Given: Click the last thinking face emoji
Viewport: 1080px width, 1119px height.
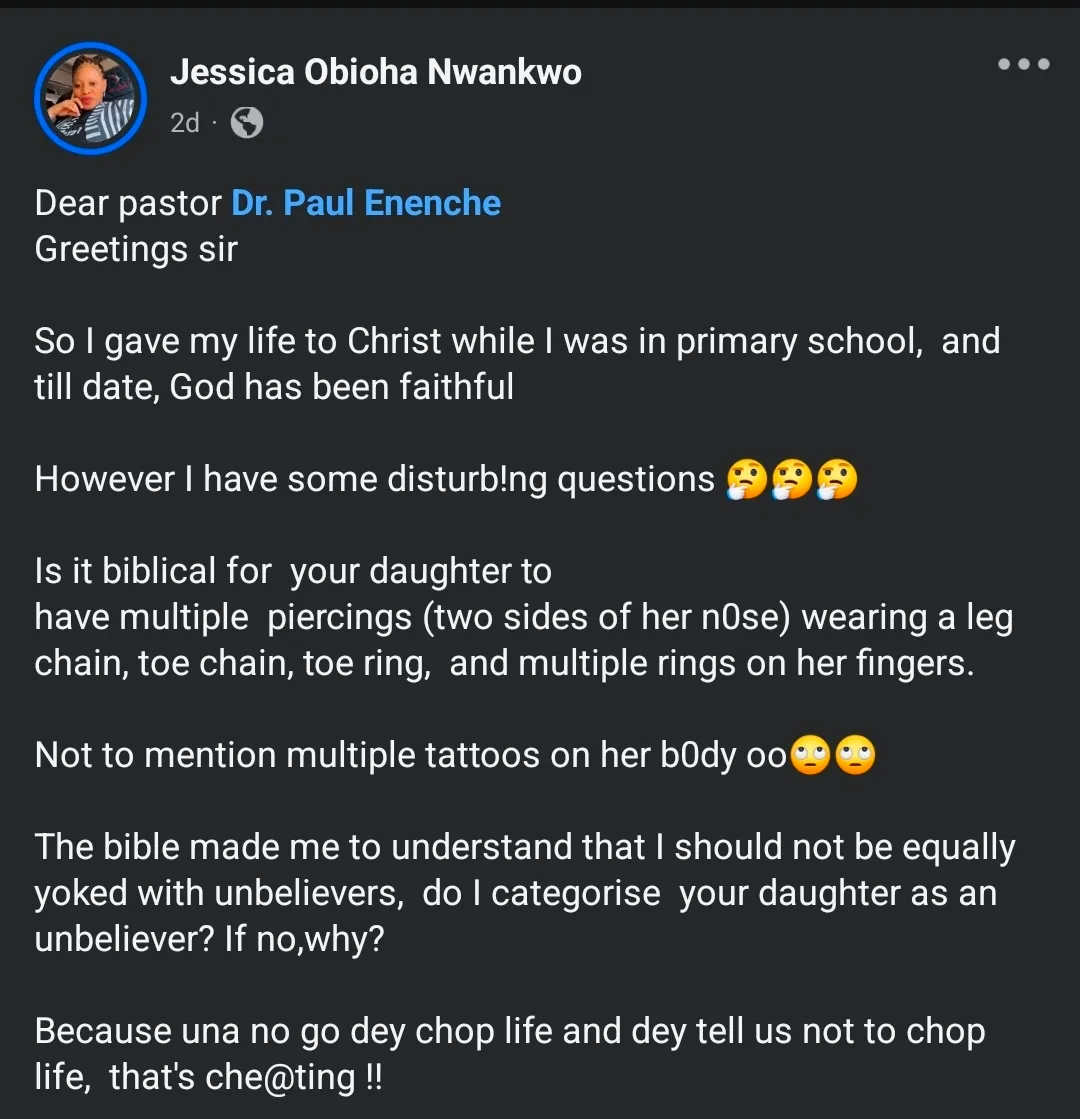Looking at the screenshot, I should (836, 480).
